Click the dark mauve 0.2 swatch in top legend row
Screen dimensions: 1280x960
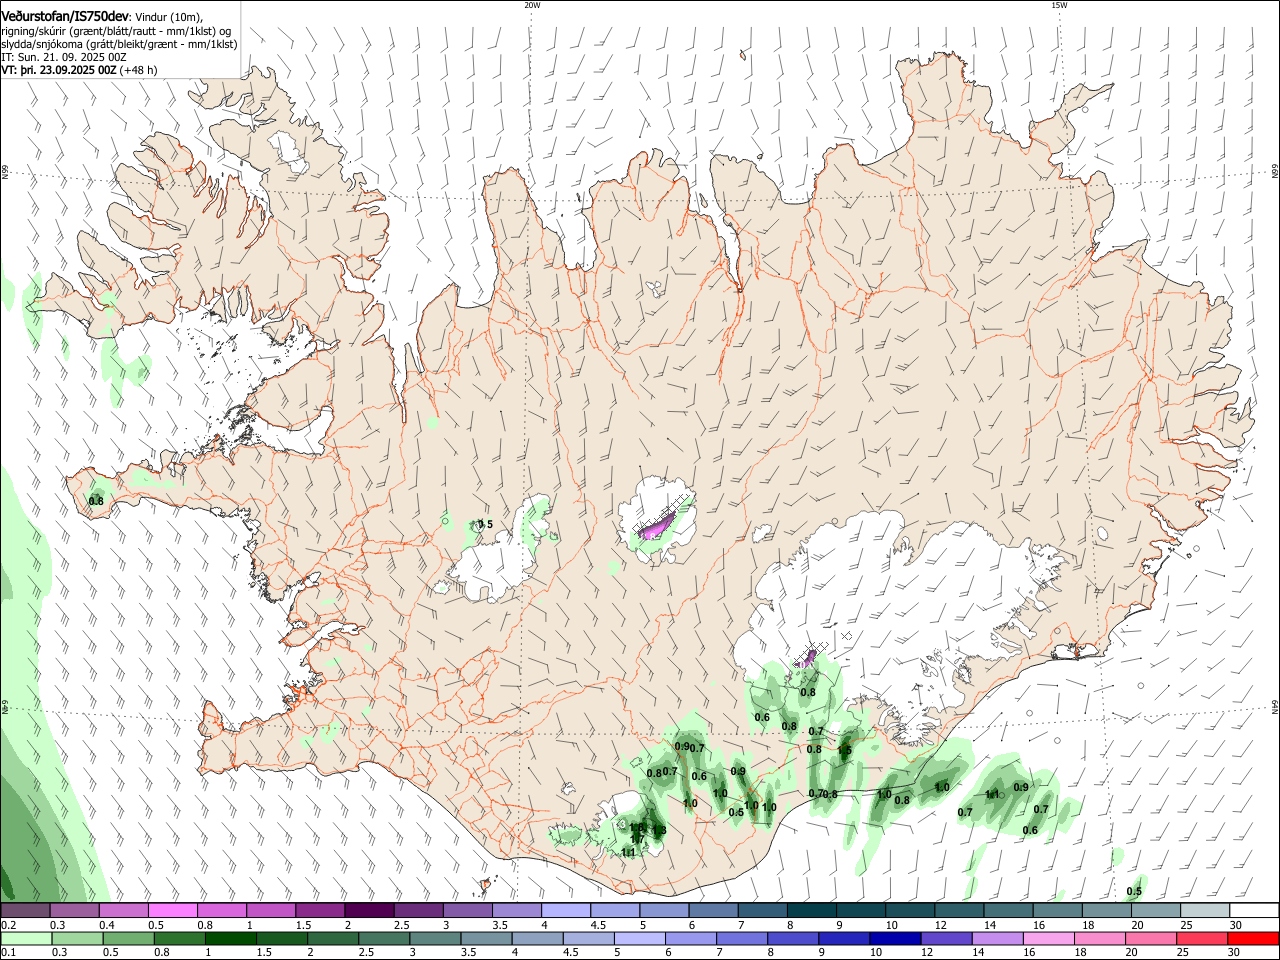25,910
